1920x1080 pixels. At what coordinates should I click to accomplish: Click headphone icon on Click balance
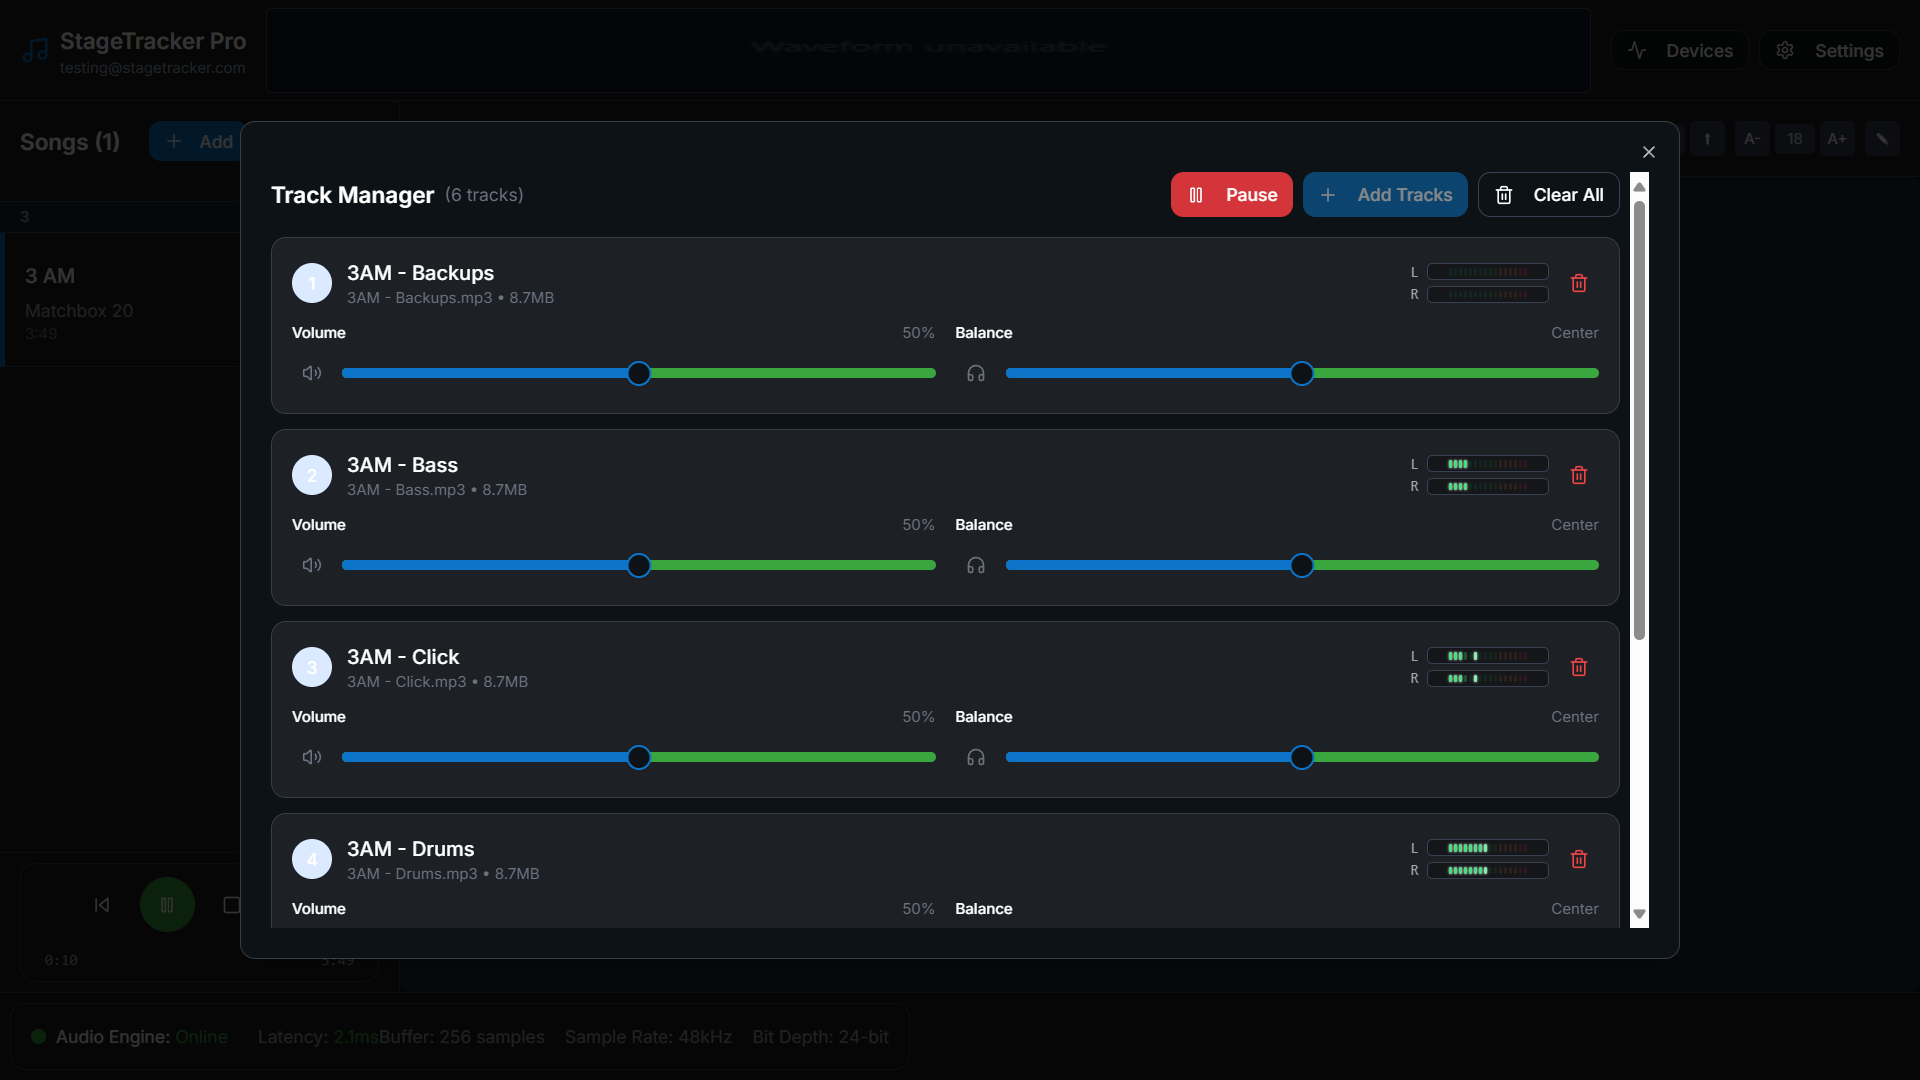pyautogui.click(x=976, y=757)
